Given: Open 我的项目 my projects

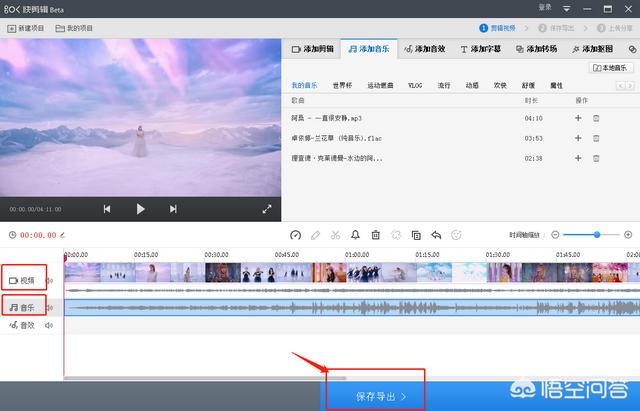Looking at the screenshot, I should [x=74, y=28].
